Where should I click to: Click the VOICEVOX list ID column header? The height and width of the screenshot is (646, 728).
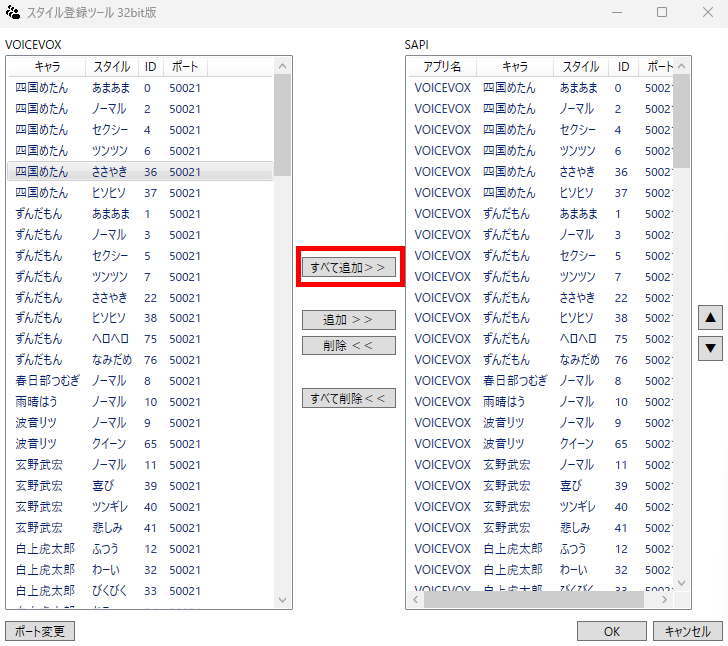(x=150, y=67)
